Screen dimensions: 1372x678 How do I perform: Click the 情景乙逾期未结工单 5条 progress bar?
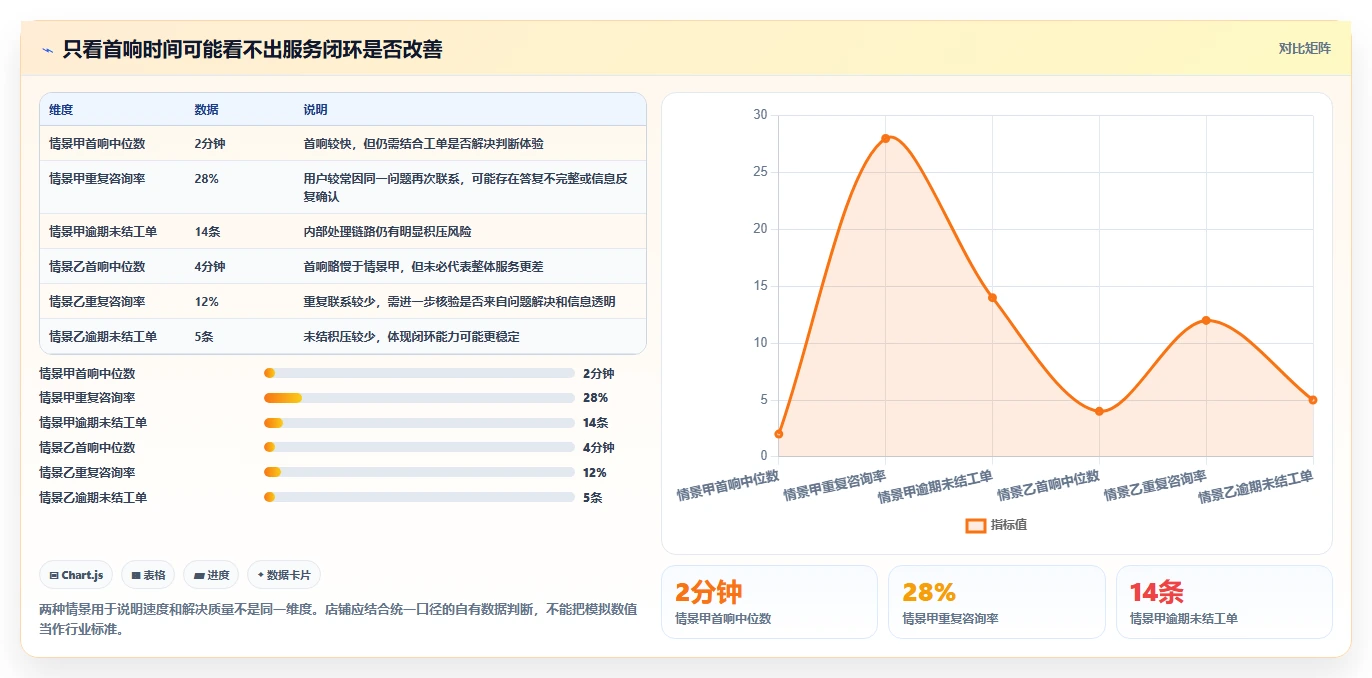[419, 497]
